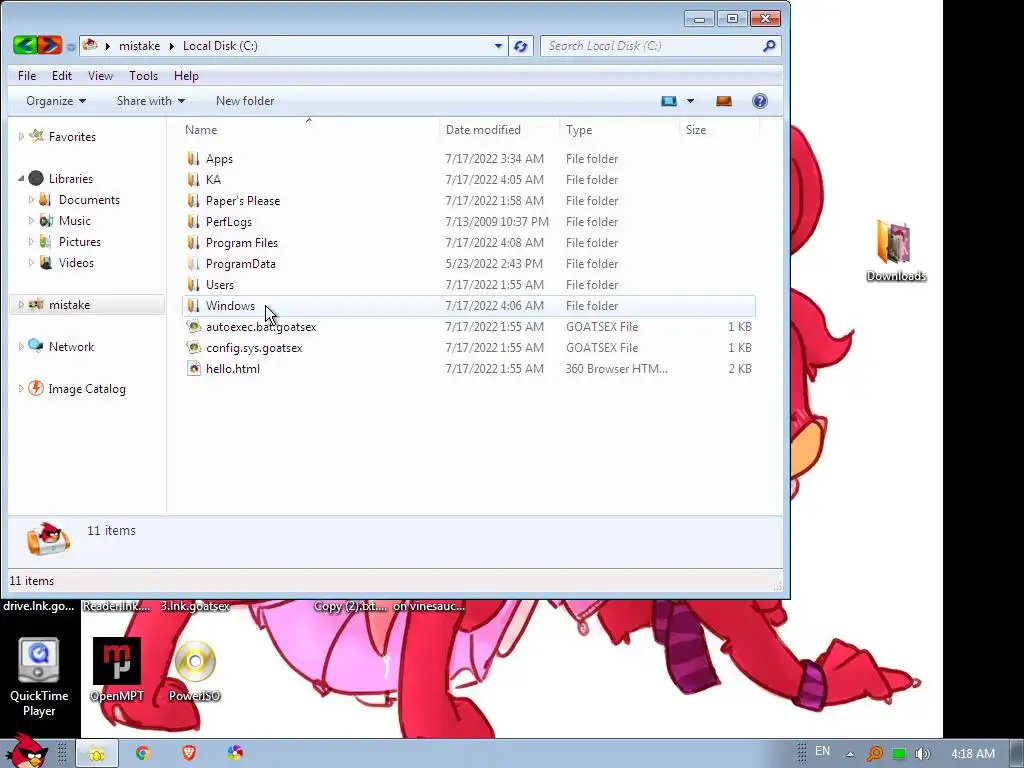Open the Organize dropdown menu
Image resolution: width=1024 pixels, height=768 pixels.
[x=56, y=101]
